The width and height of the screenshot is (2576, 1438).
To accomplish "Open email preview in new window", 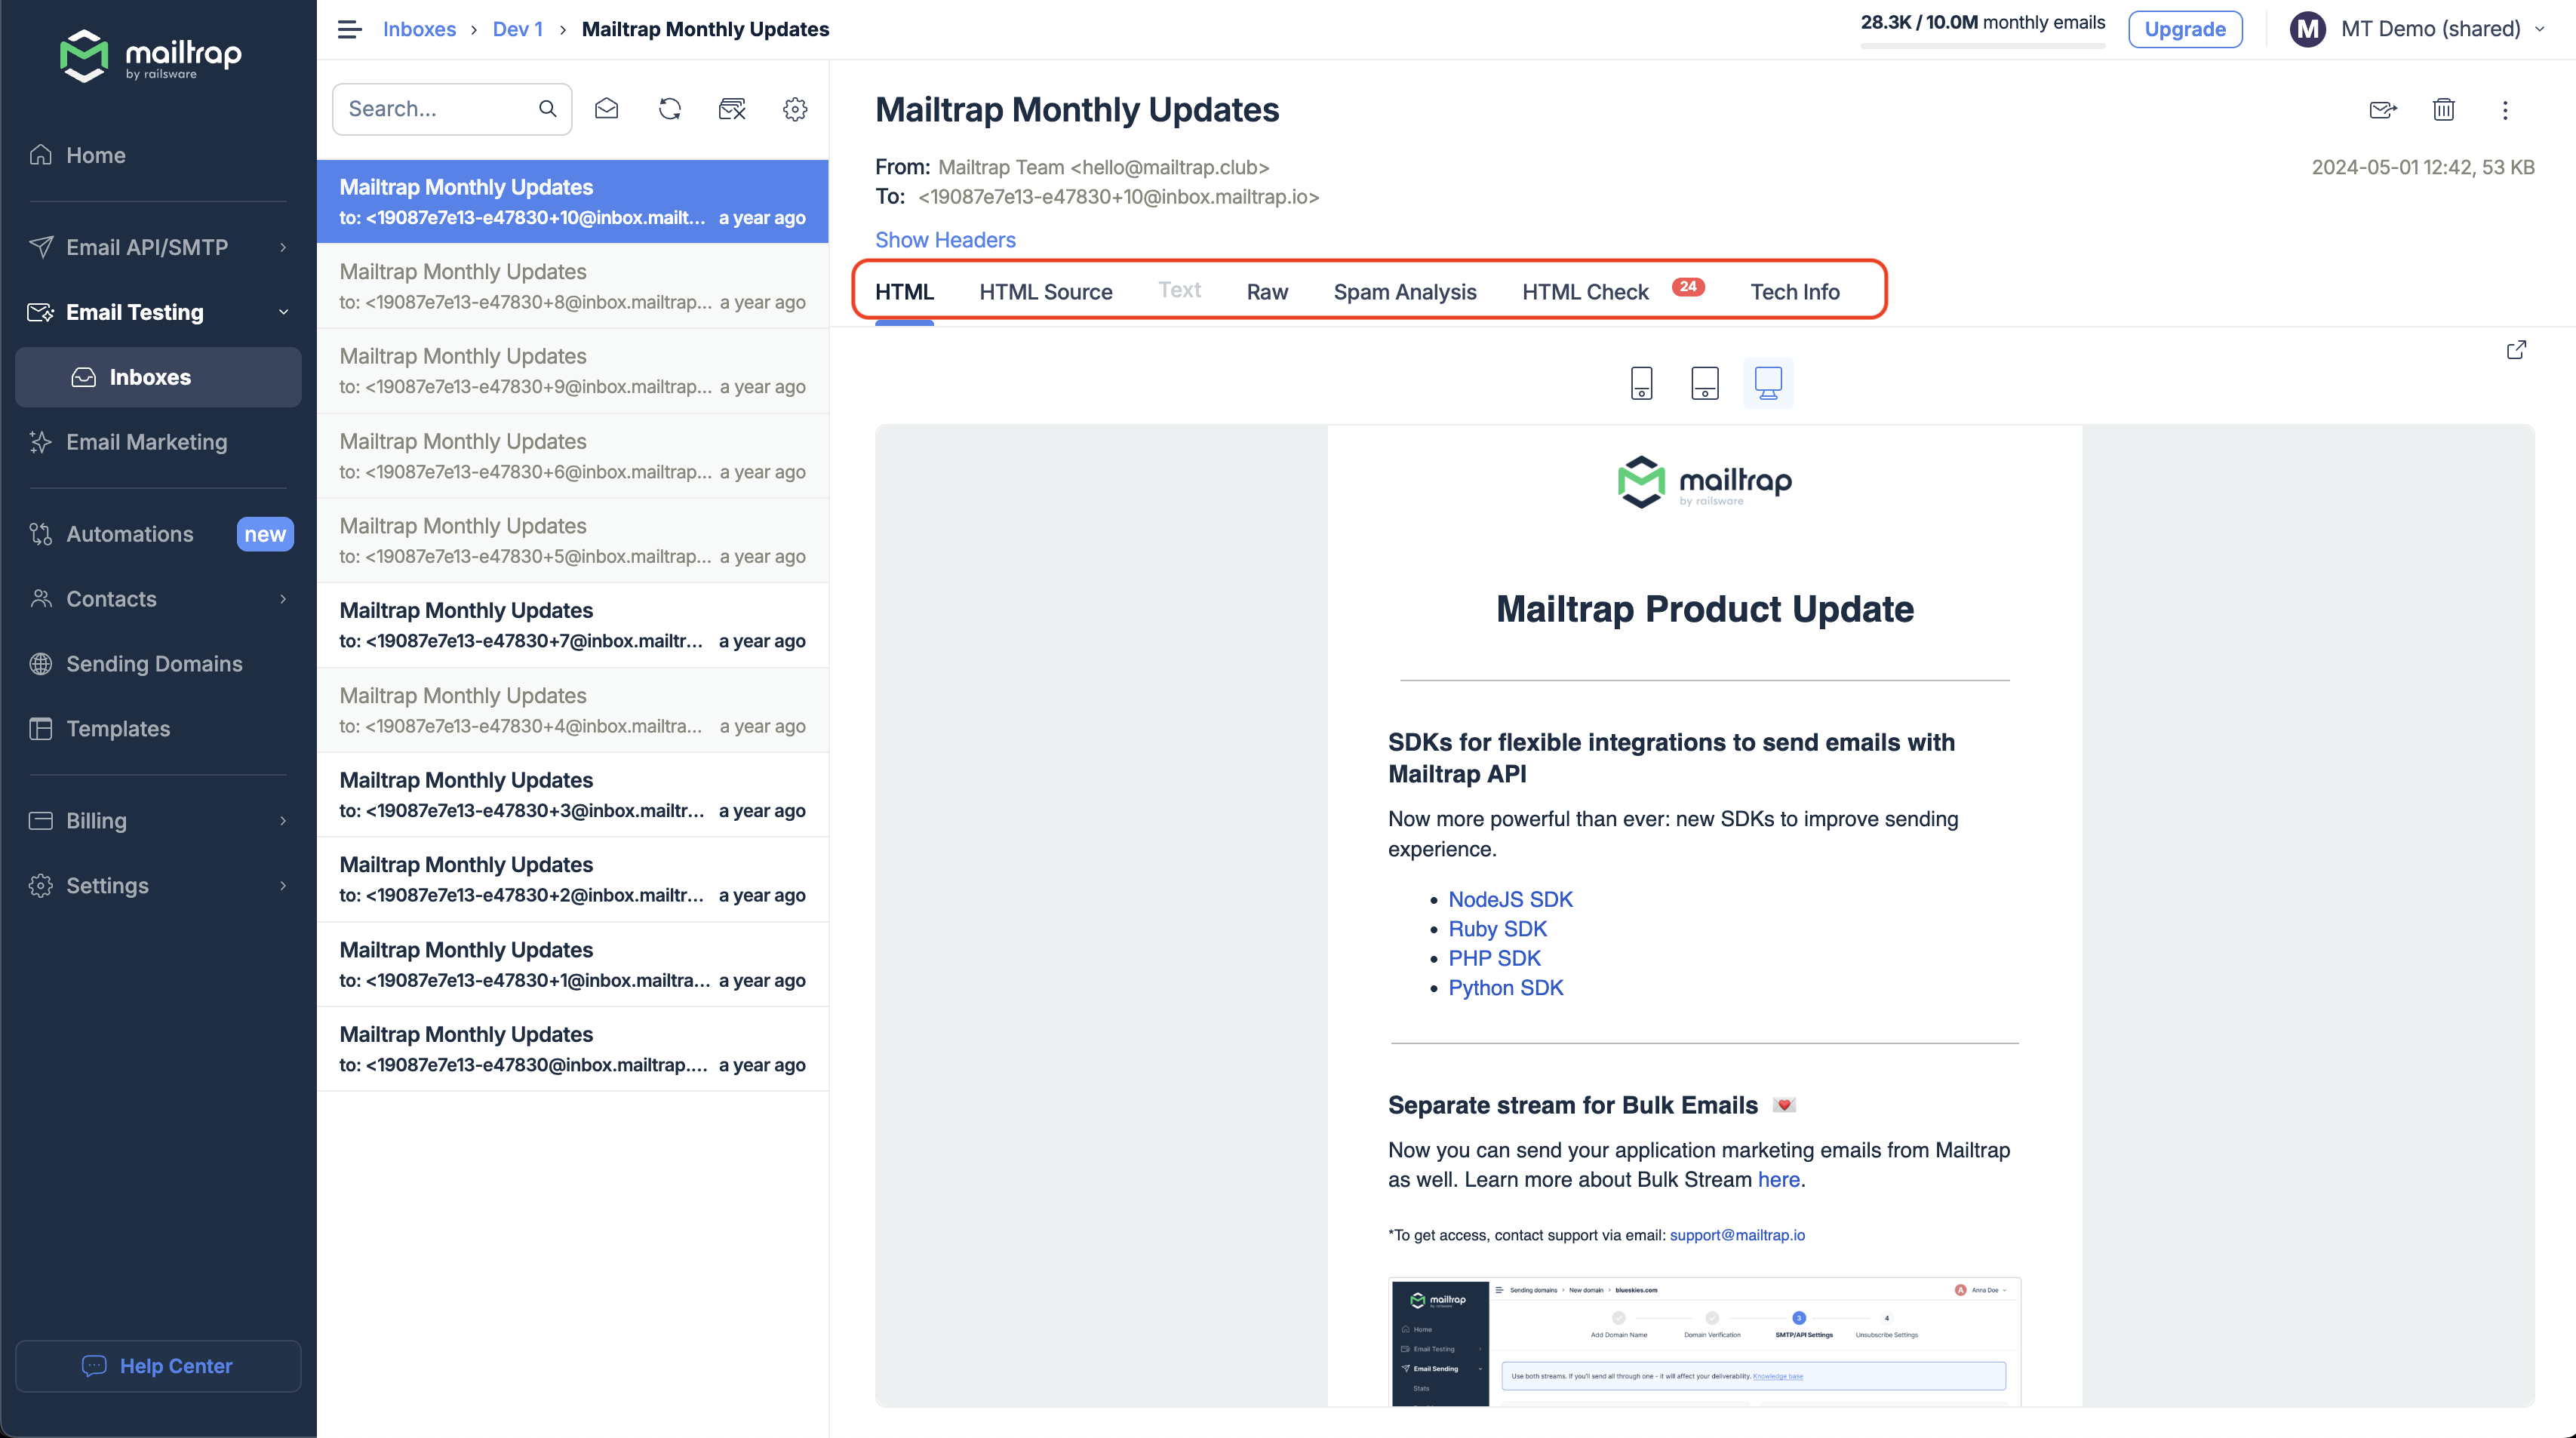I will tap(2516, 350).
